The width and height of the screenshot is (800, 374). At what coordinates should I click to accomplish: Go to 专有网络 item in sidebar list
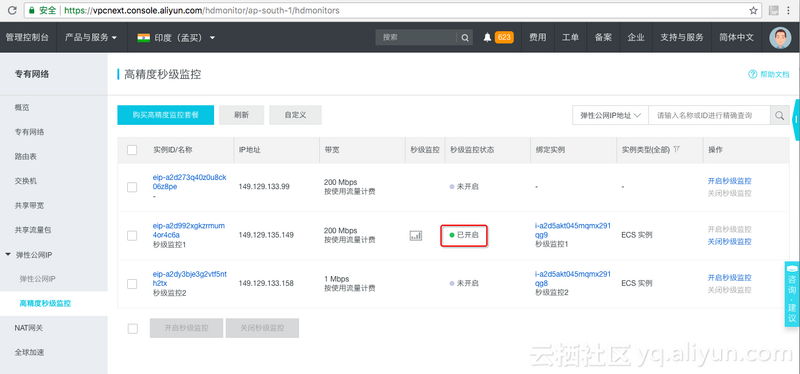30,132
